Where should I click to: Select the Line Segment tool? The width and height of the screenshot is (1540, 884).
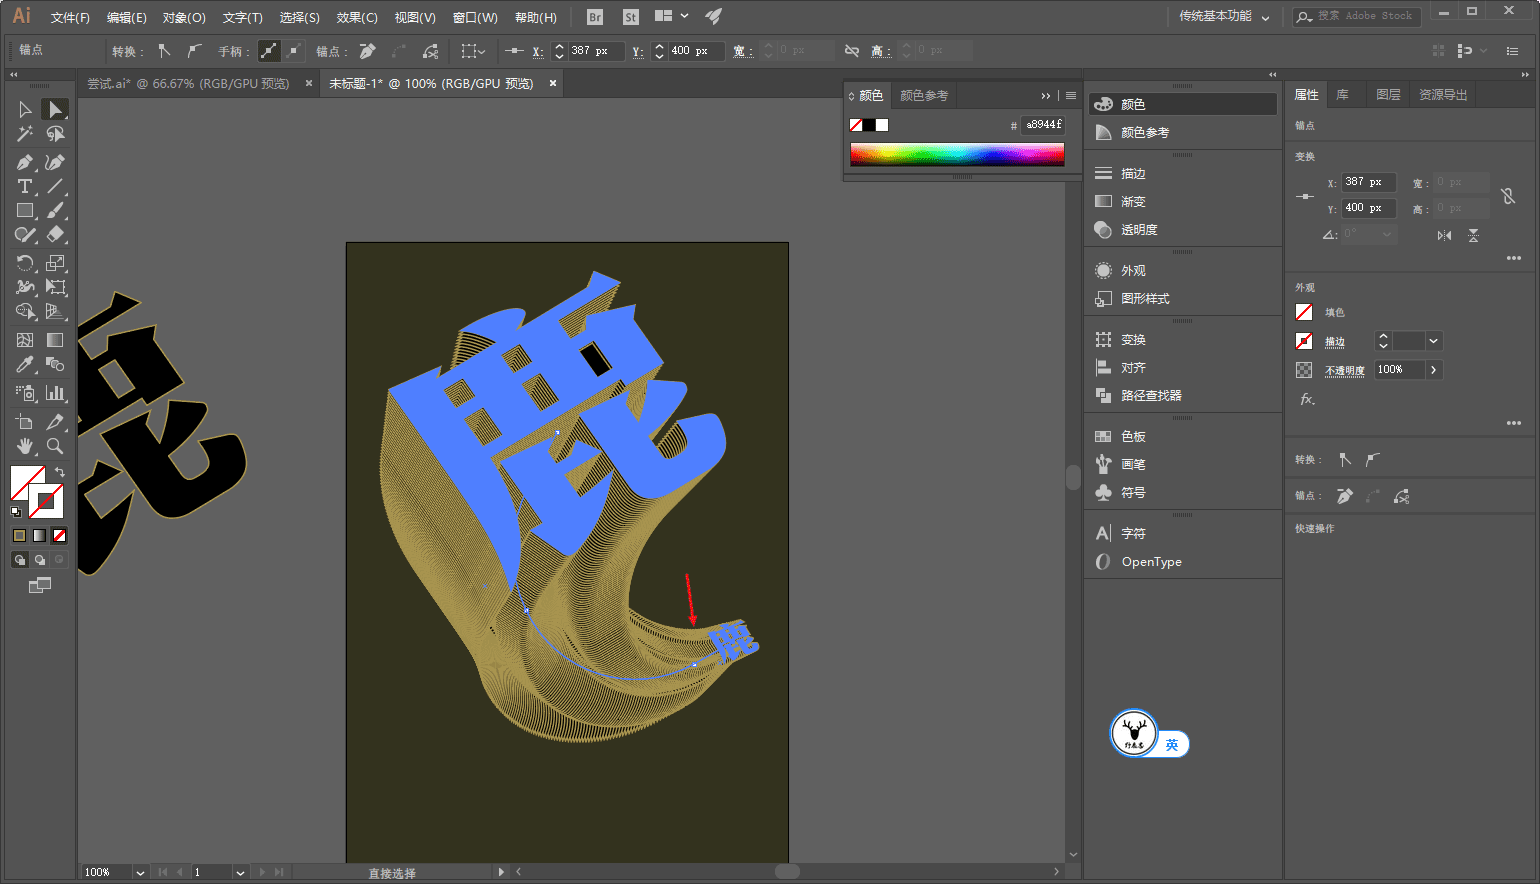pyautogui.click(x=55, y=186)
